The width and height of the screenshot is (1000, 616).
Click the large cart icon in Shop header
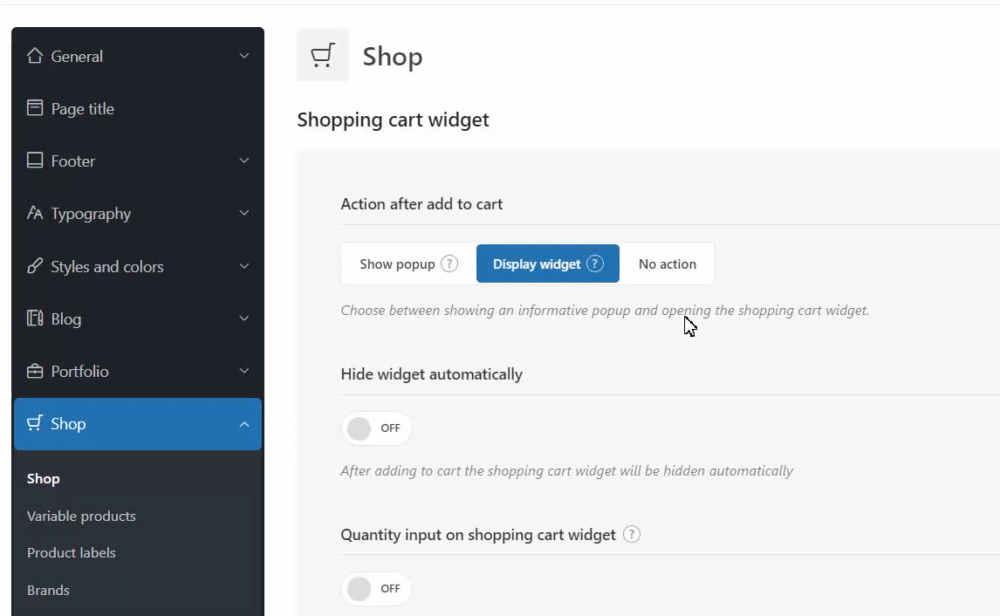click(322, 56)
